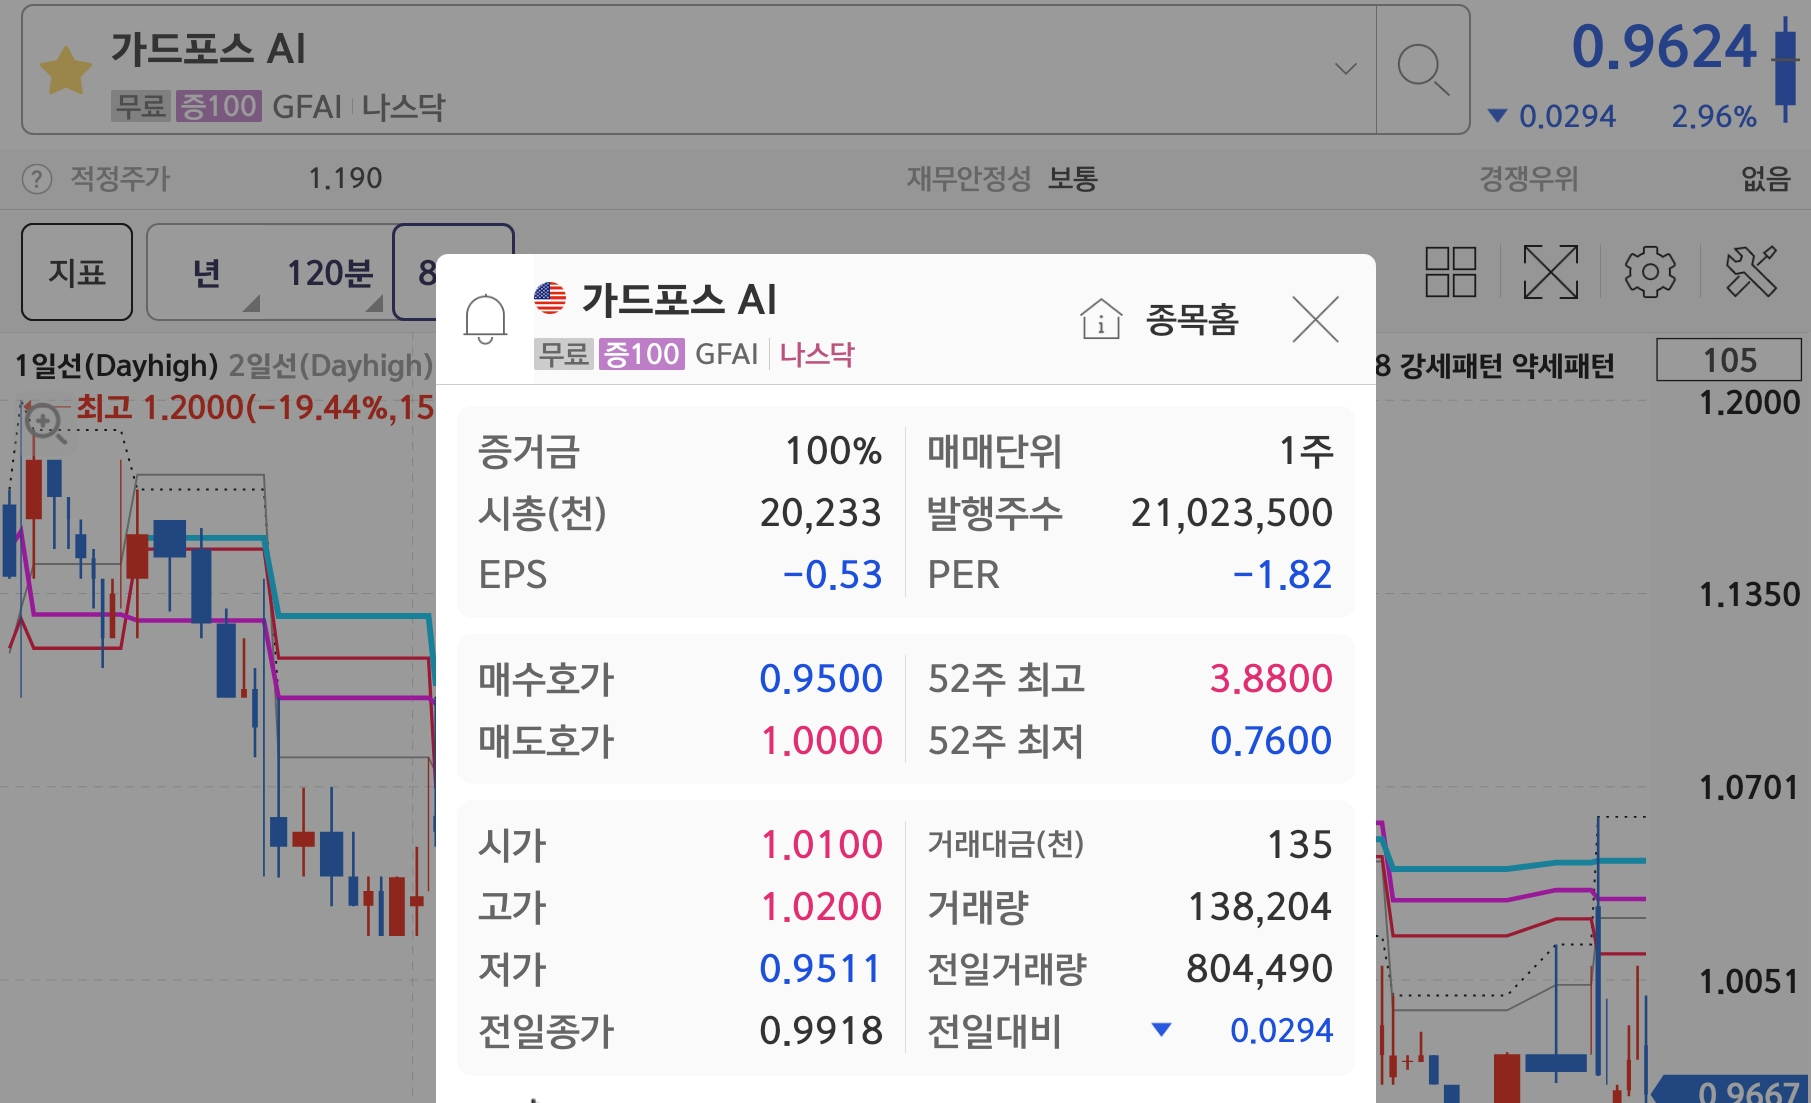1811x1103 pixels.
Task: Click the mini candlestick icon by price
Action: [1786, 68]
